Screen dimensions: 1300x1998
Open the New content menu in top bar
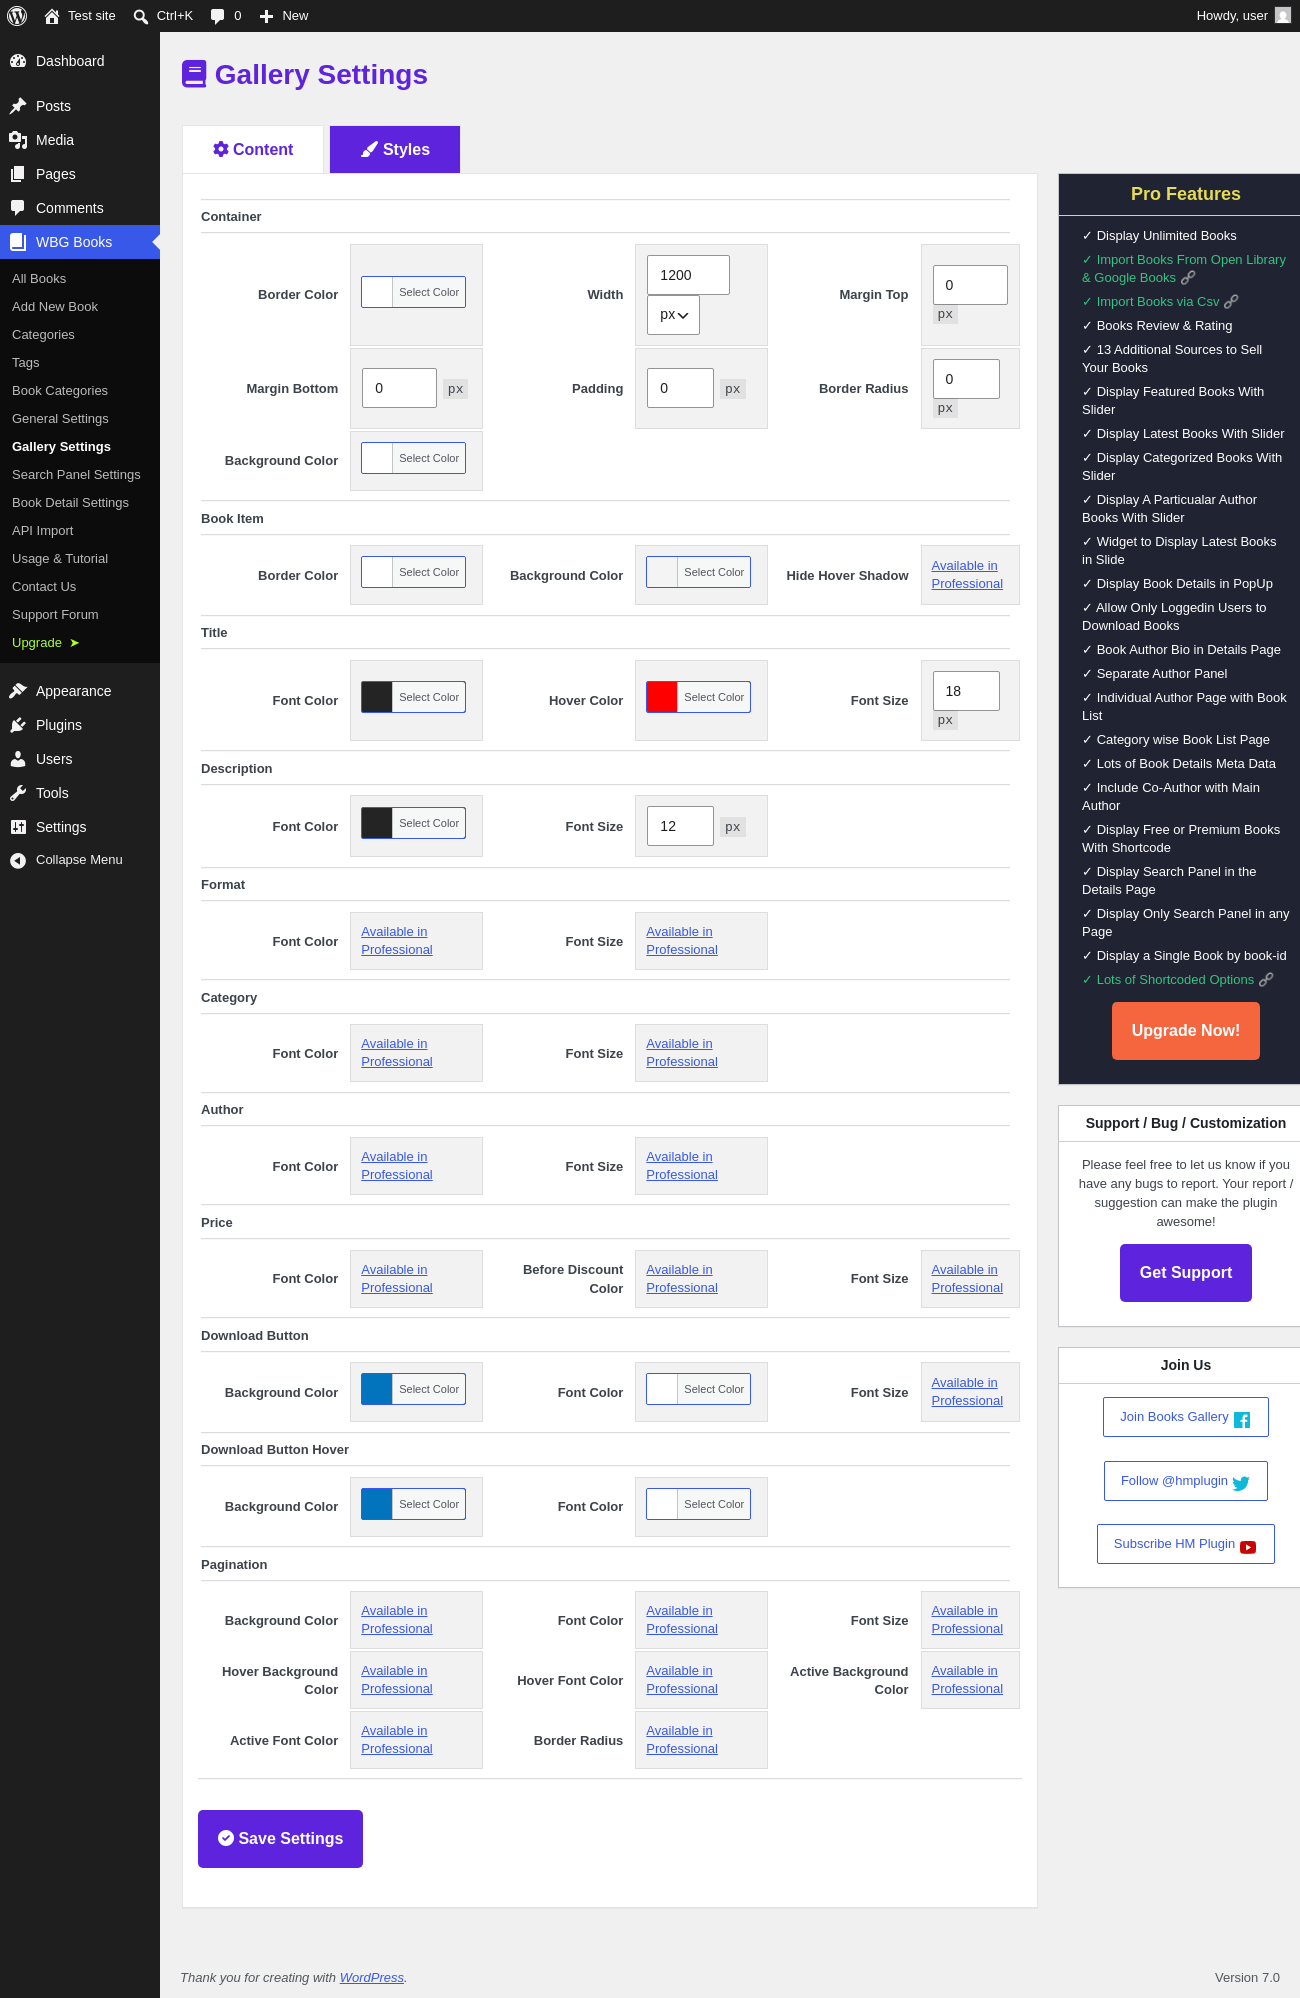tap(284, 16)
